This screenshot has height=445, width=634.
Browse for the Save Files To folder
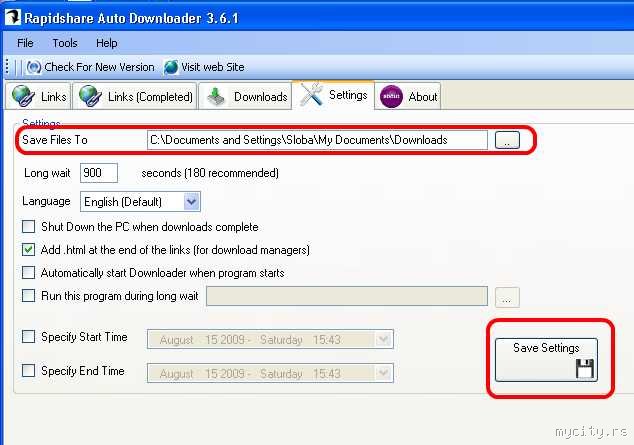(x=507, y=140)
